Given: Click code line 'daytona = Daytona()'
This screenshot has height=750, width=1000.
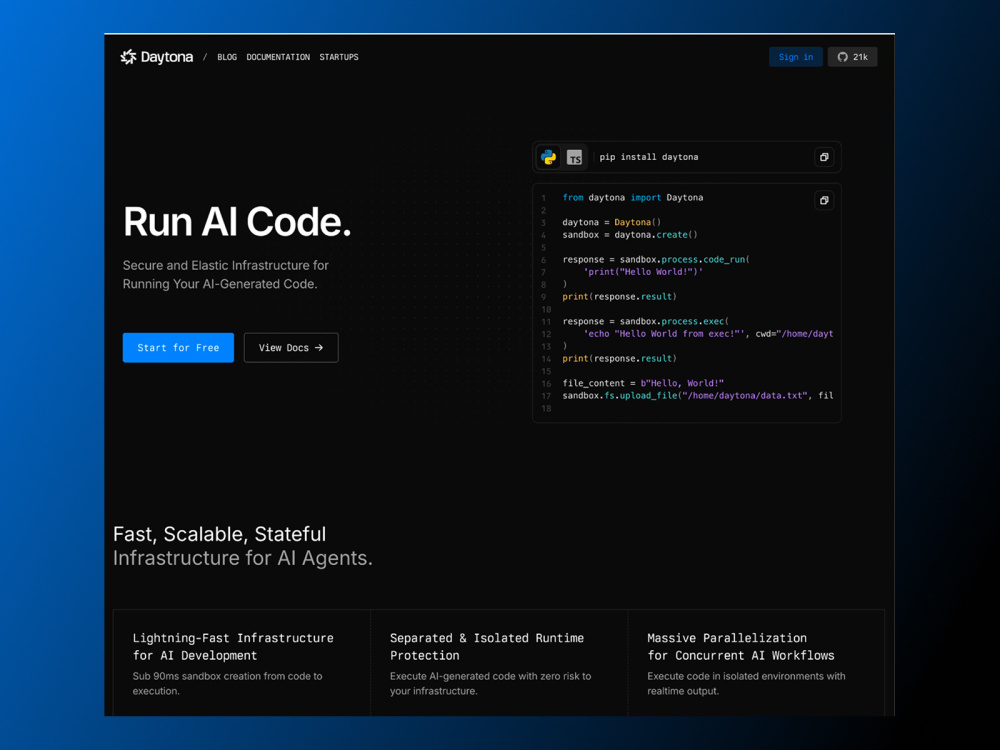Looking at the screenshot, I should pyautogui.click(x=611, y=223).
